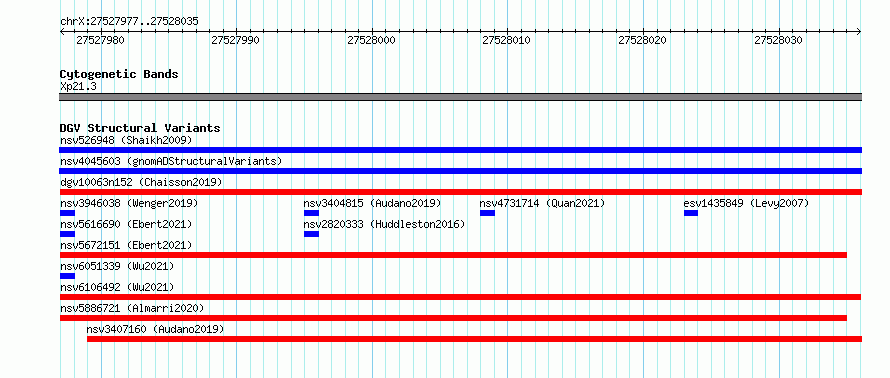The width and height of the screenshot is (890, 378).
Task: Click ruler position 27528030
Action: (x=778, y=40)
